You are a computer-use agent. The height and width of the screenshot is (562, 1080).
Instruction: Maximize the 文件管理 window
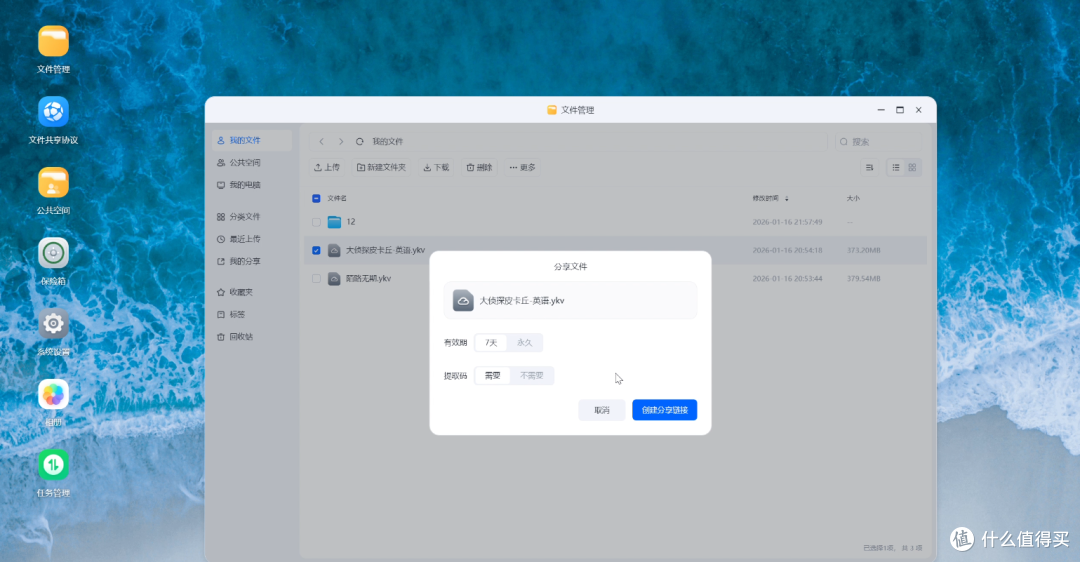(900, 110)
